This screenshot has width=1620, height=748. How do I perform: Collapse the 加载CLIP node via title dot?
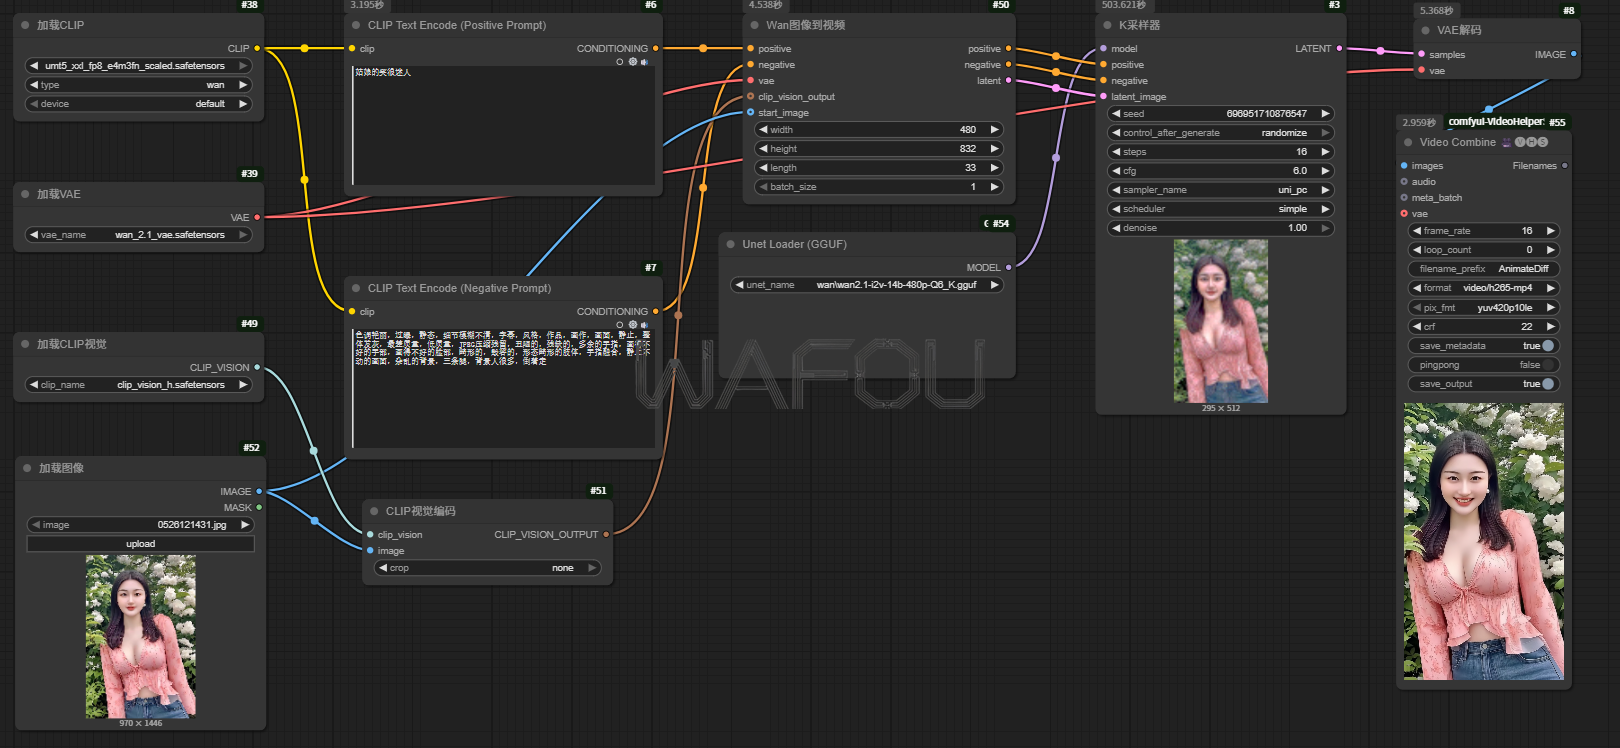pyautogui.click(x=25, y=25)
